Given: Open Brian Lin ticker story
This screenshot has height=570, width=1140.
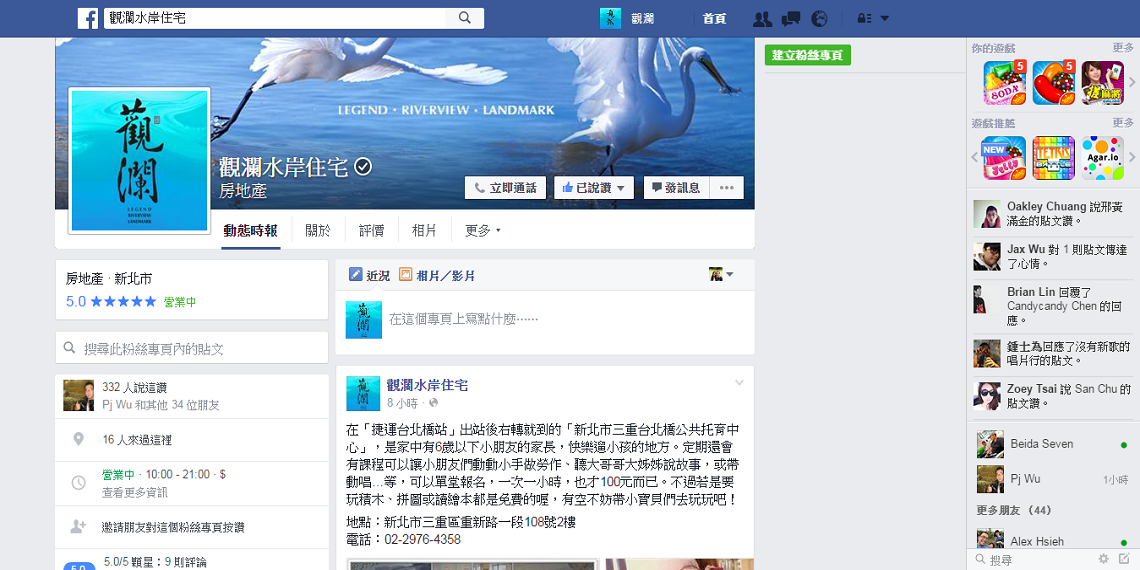Looking at the screenshot, I should point(1053,306).
